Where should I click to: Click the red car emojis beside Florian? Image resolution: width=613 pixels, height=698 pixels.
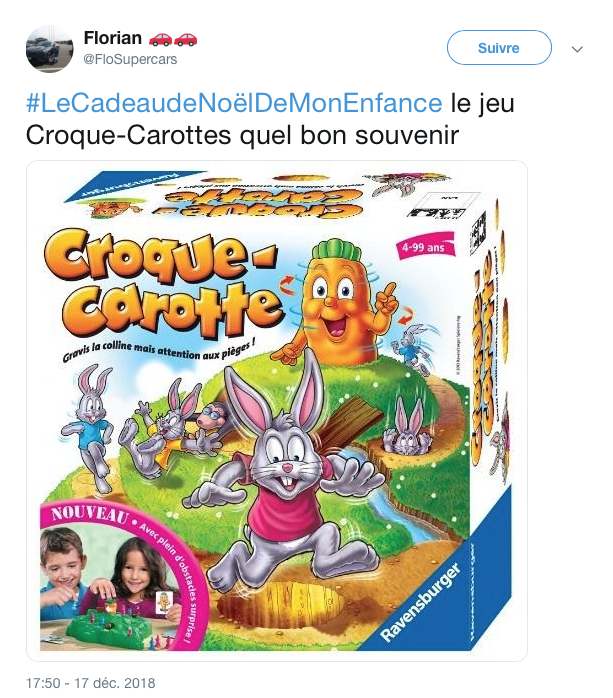point(173,39)
